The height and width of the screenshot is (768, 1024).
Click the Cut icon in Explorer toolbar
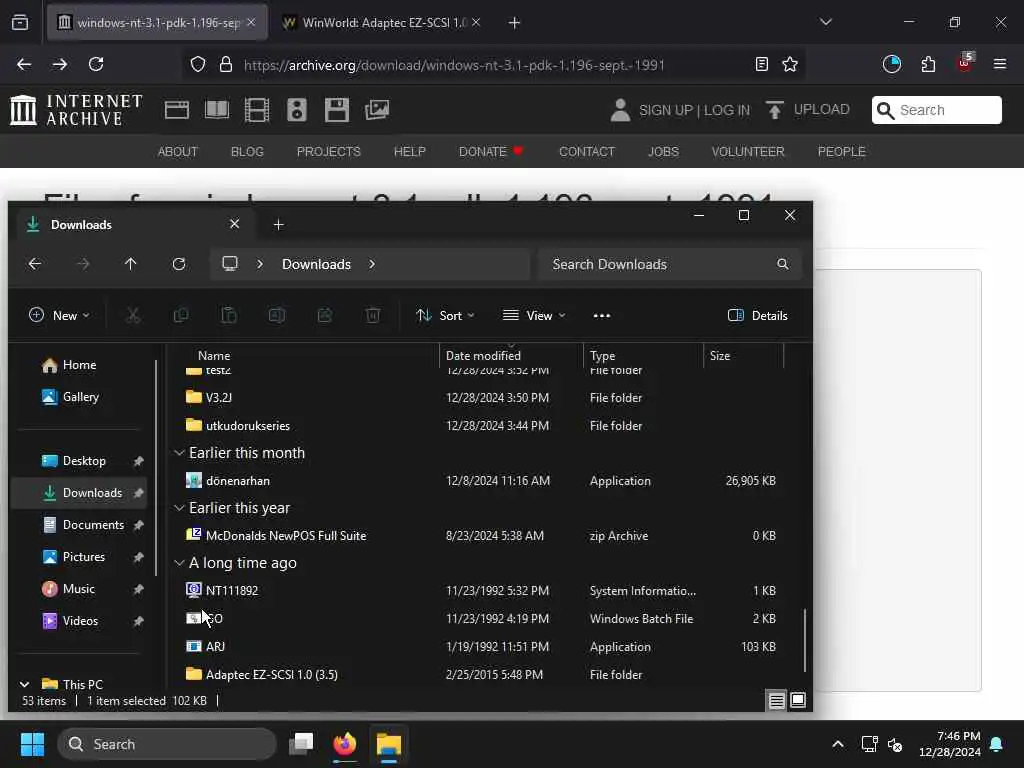(x=133, y=315)
